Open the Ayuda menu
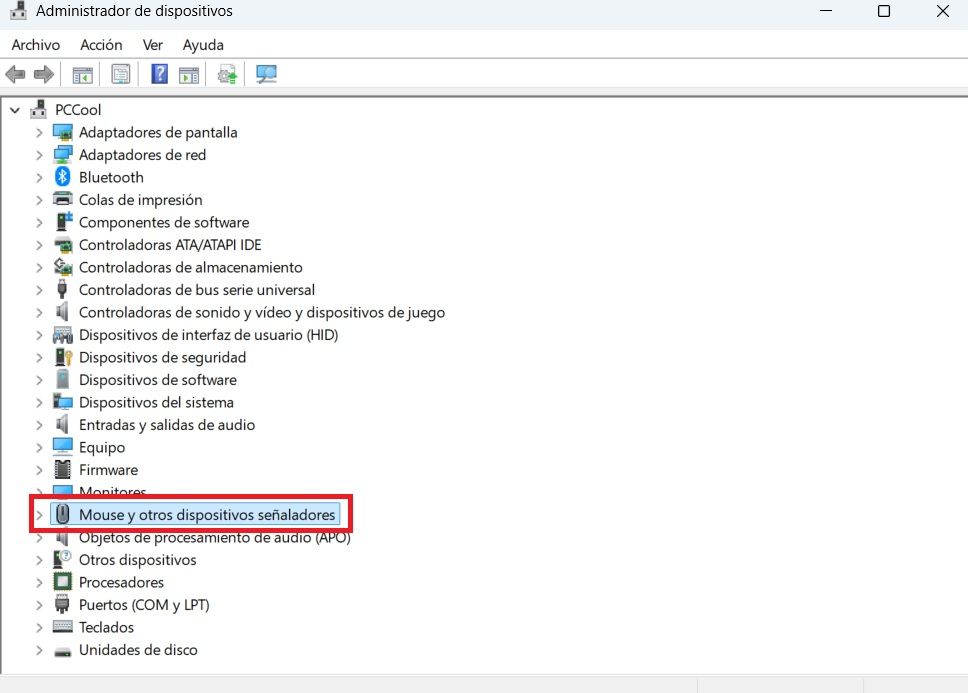The width and height of the screenshot is (968, 693). click(x=203, y=45)
